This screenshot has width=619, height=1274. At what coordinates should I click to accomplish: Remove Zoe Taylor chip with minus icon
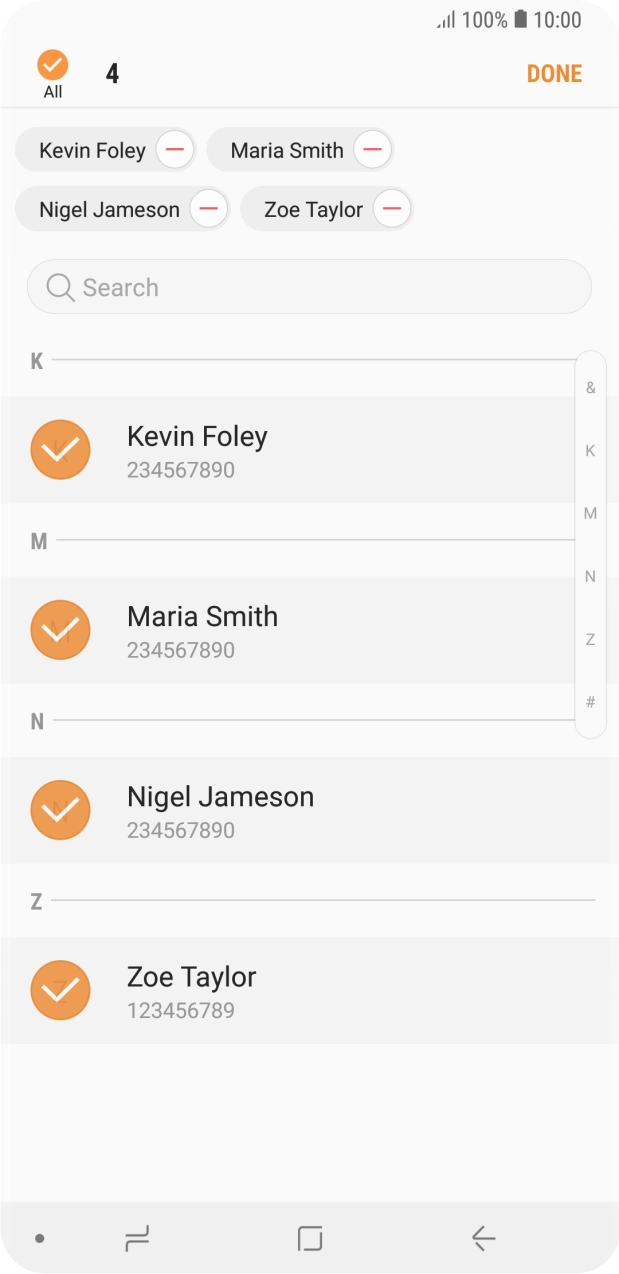click(392, 210)
